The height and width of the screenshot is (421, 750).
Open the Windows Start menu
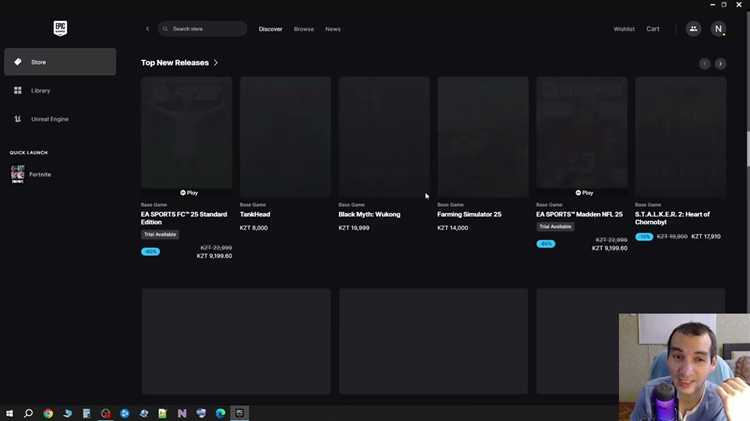[9, 413]
